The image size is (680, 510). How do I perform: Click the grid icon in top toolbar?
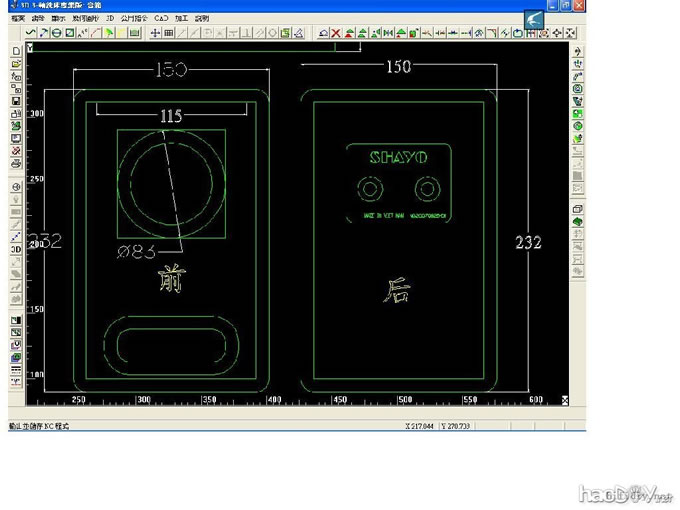click(x=169, y=33)
